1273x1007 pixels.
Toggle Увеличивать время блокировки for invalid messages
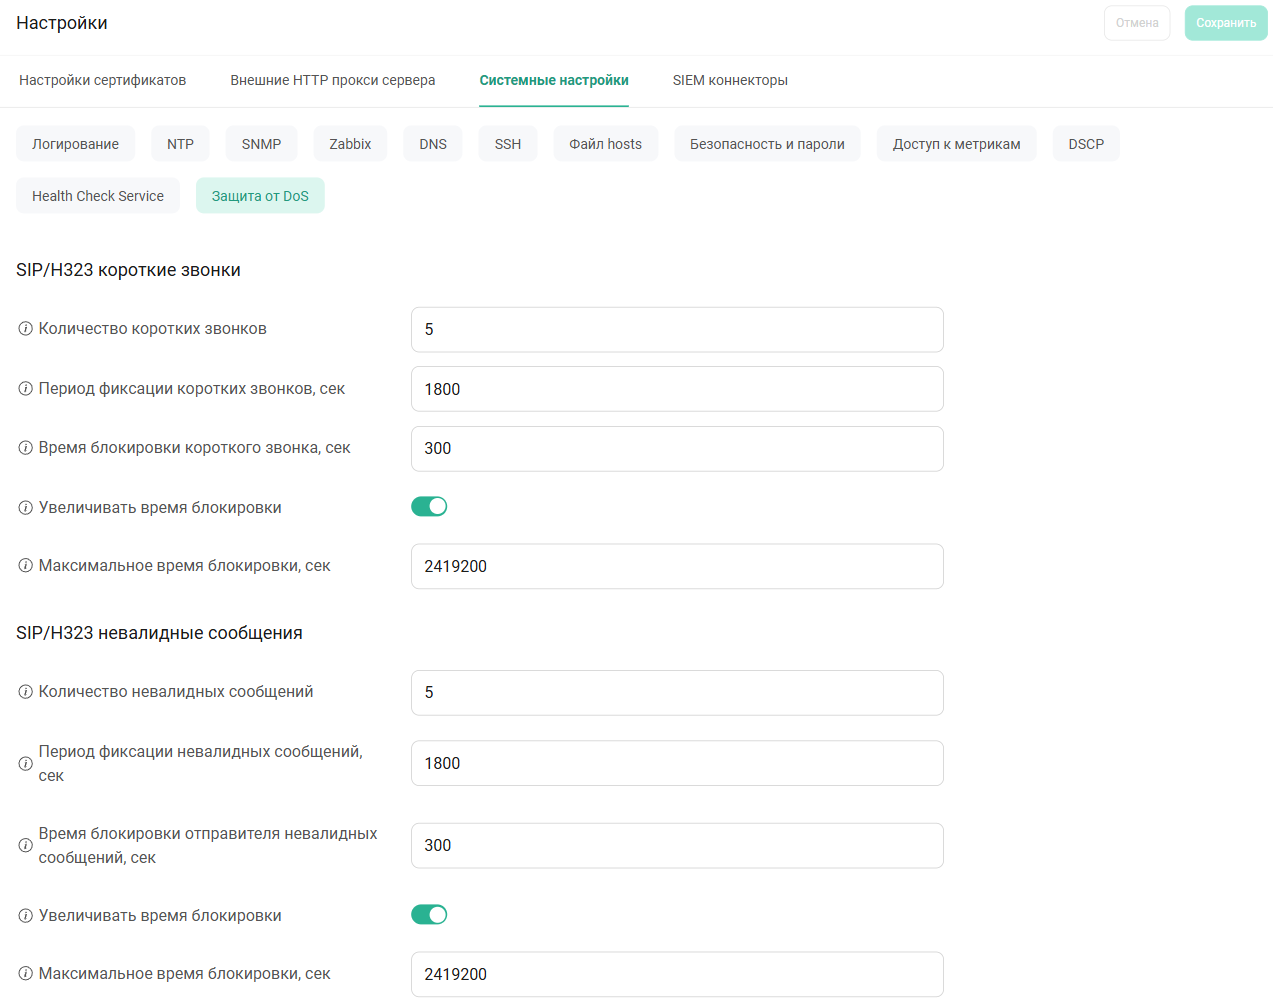pyautogui.click(x=429, y=915)
